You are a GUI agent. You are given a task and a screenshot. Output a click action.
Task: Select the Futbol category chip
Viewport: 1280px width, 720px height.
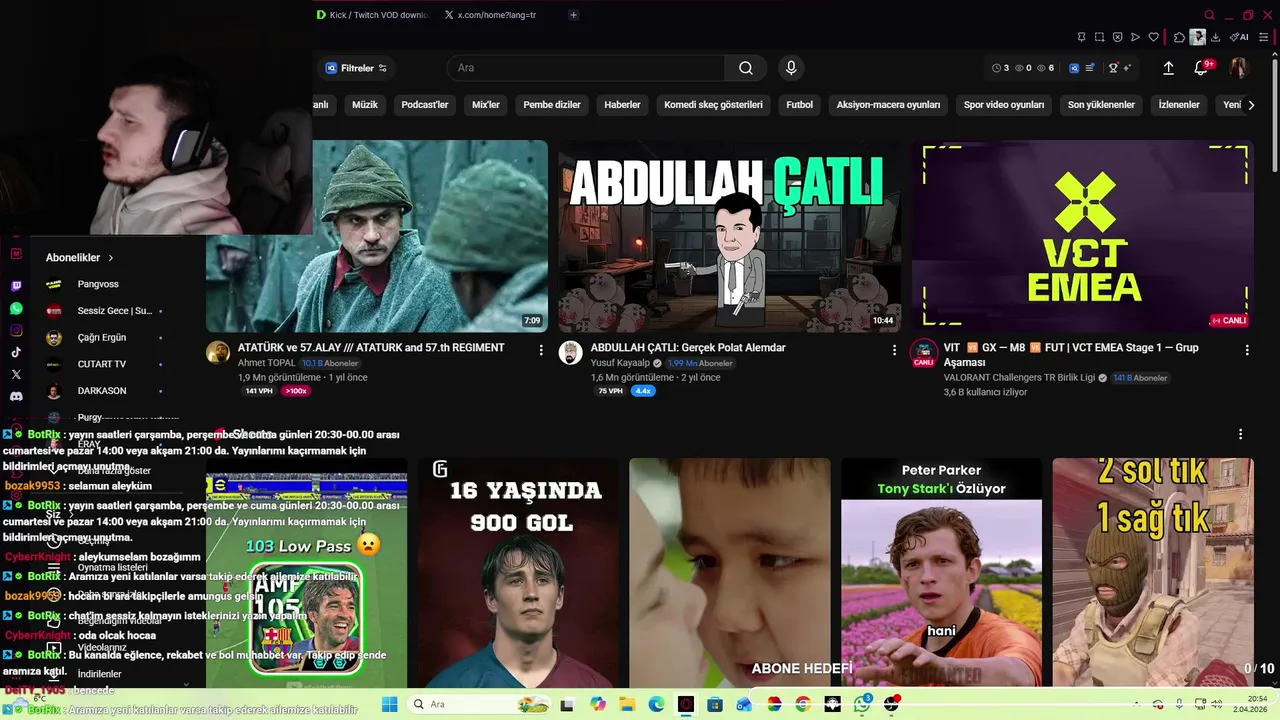point(799,105)
